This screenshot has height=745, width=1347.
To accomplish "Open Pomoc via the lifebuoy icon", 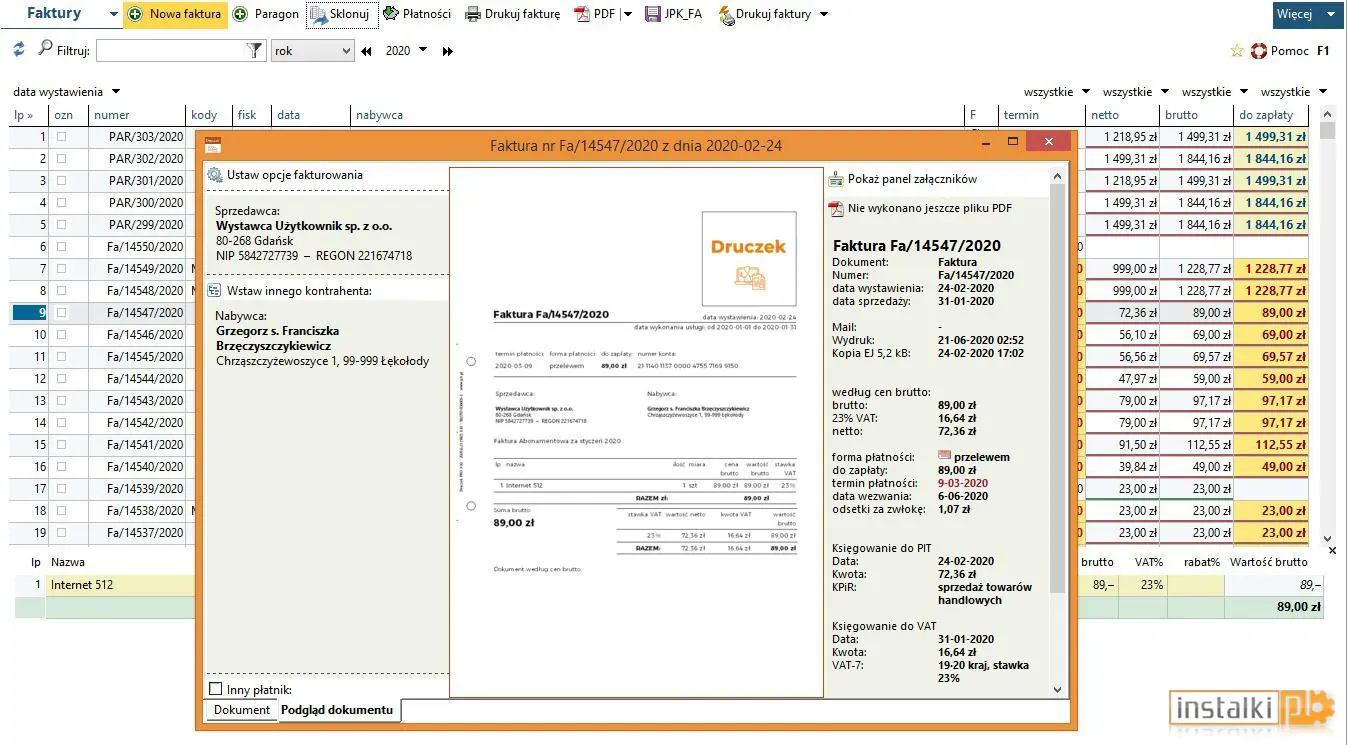I will click(1258, 50).
